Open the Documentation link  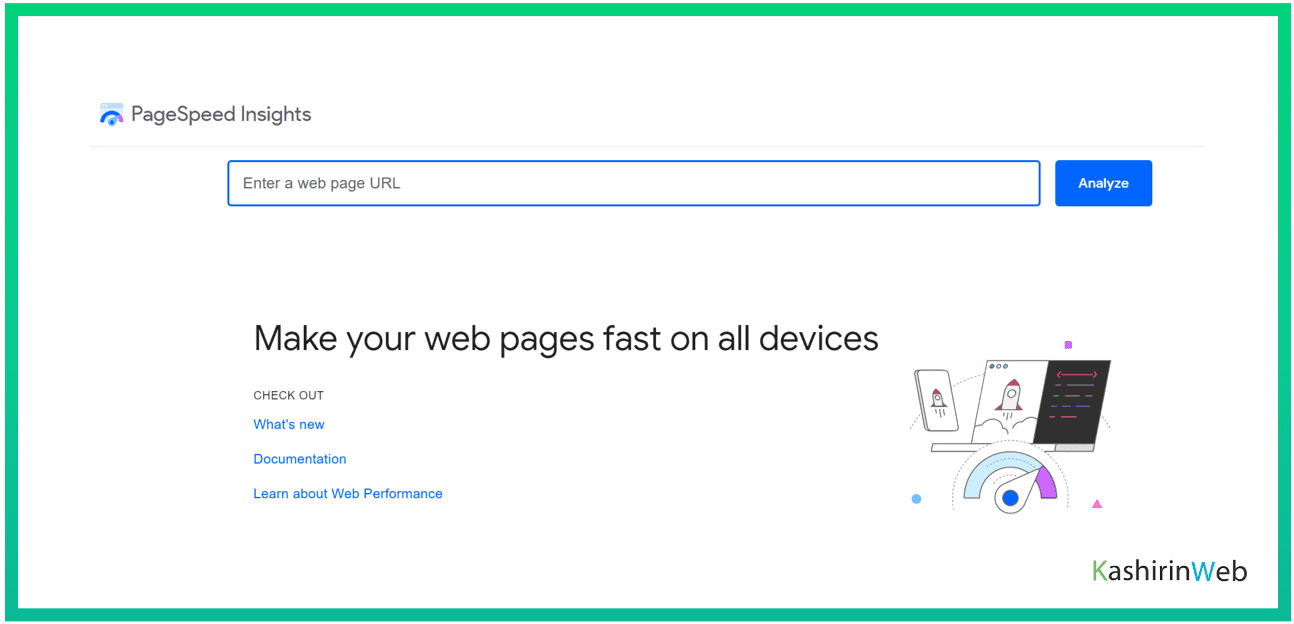tap(300, 459)
